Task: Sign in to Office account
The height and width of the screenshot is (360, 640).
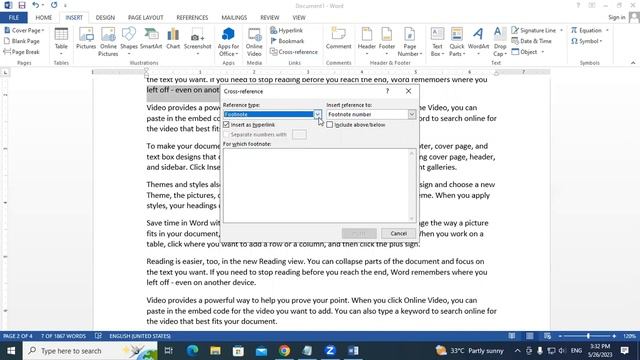Action: point(616,17)
